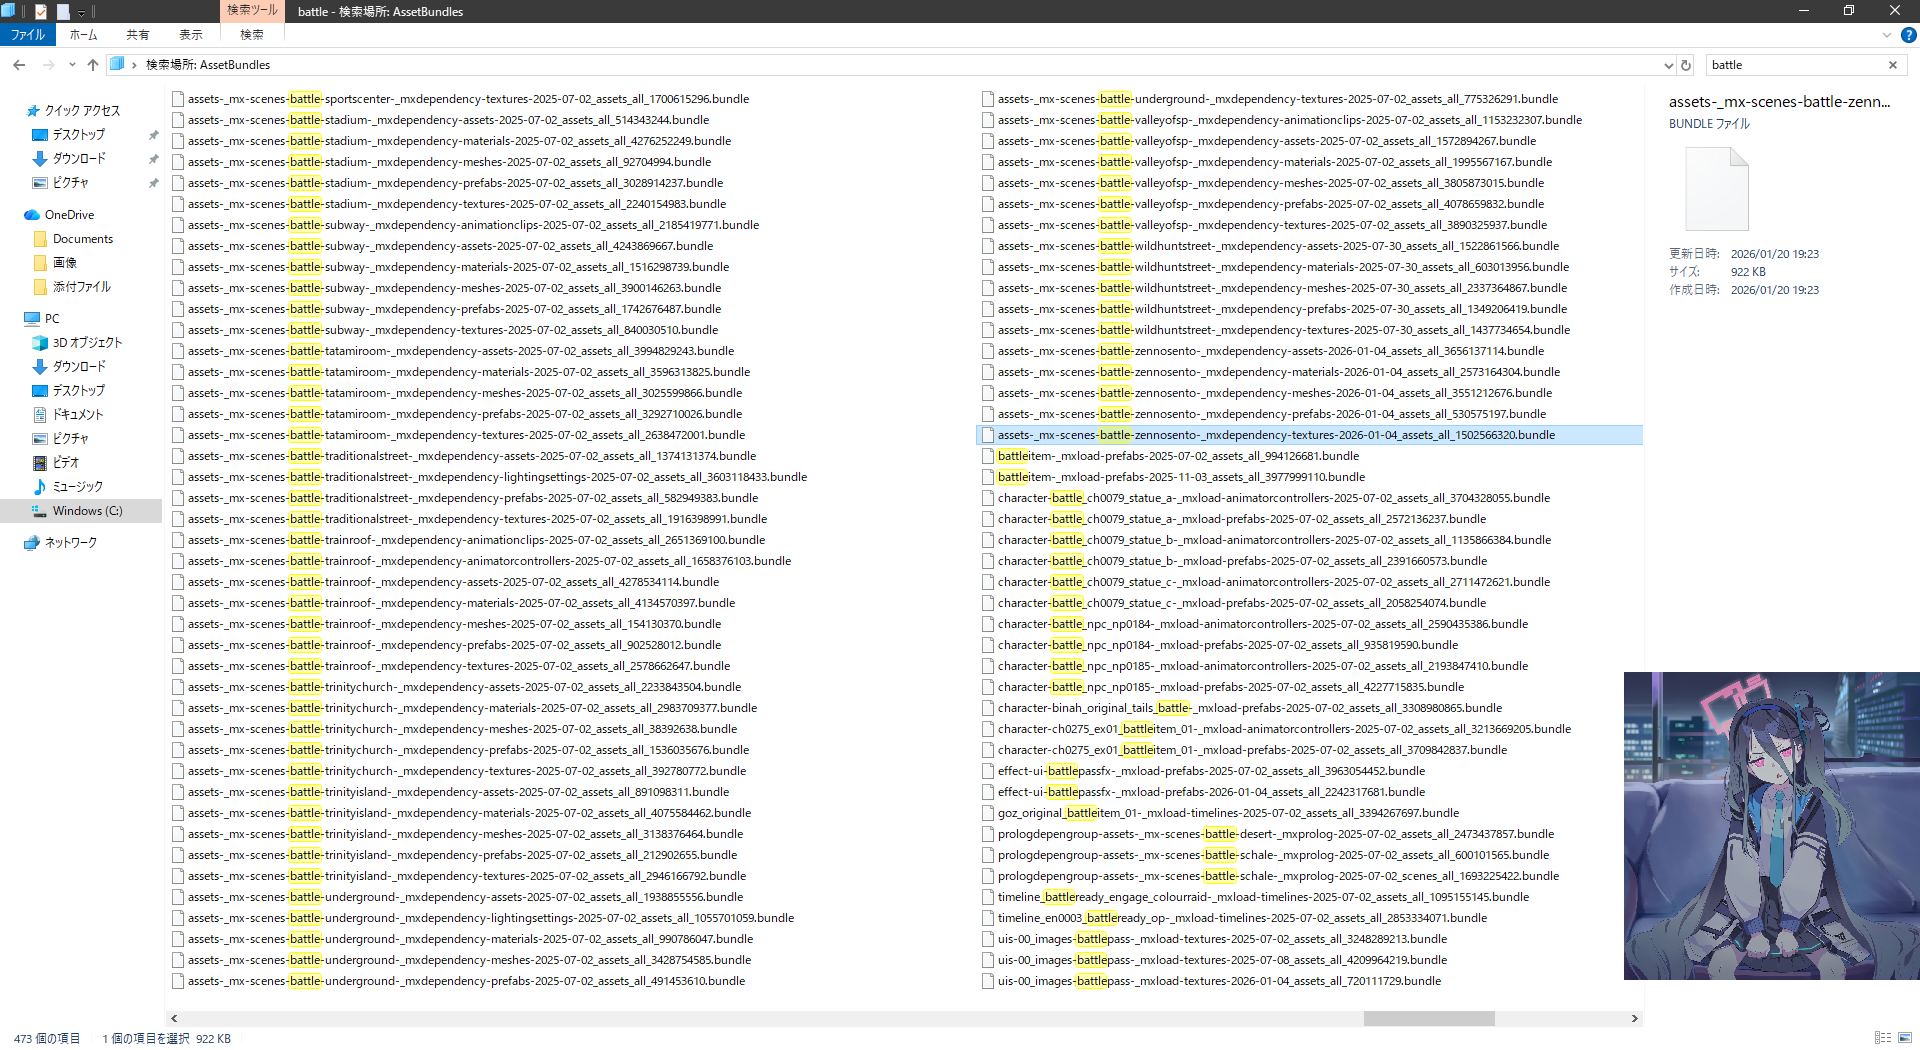Open the Help question mark icon

coord(1908,35)
